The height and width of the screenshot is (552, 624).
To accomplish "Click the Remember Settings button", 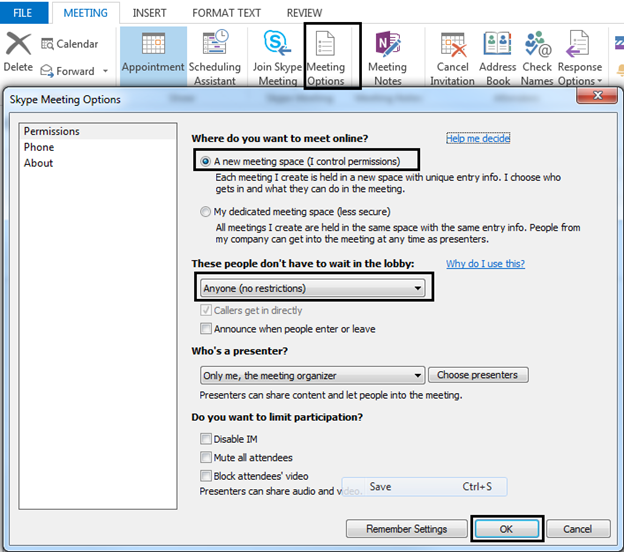I will coord(407,529).
